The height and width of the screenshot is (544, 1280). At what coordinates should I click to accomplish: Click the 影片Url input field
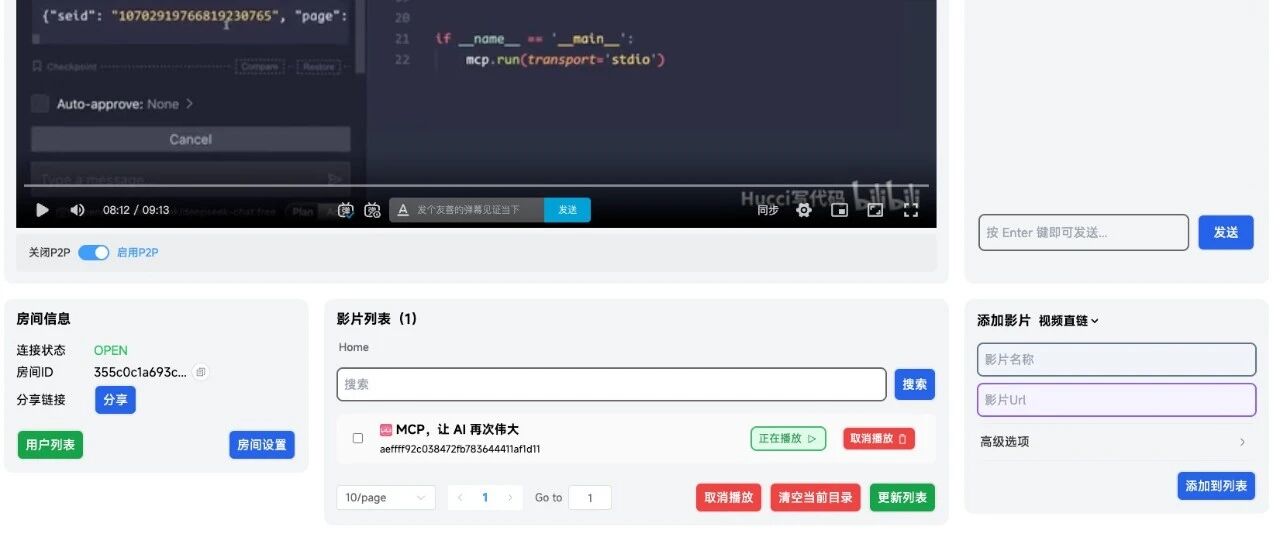[x=1116, y=400]
